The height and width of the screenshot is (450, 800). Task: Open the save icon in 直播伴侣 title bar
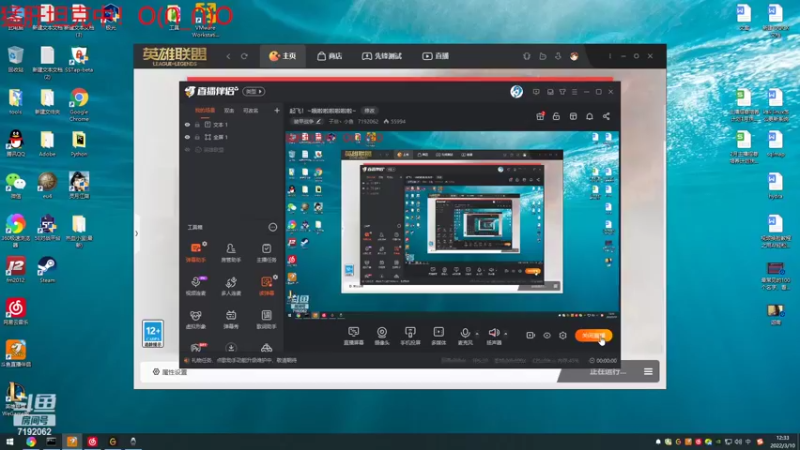[x=550, y=92]
